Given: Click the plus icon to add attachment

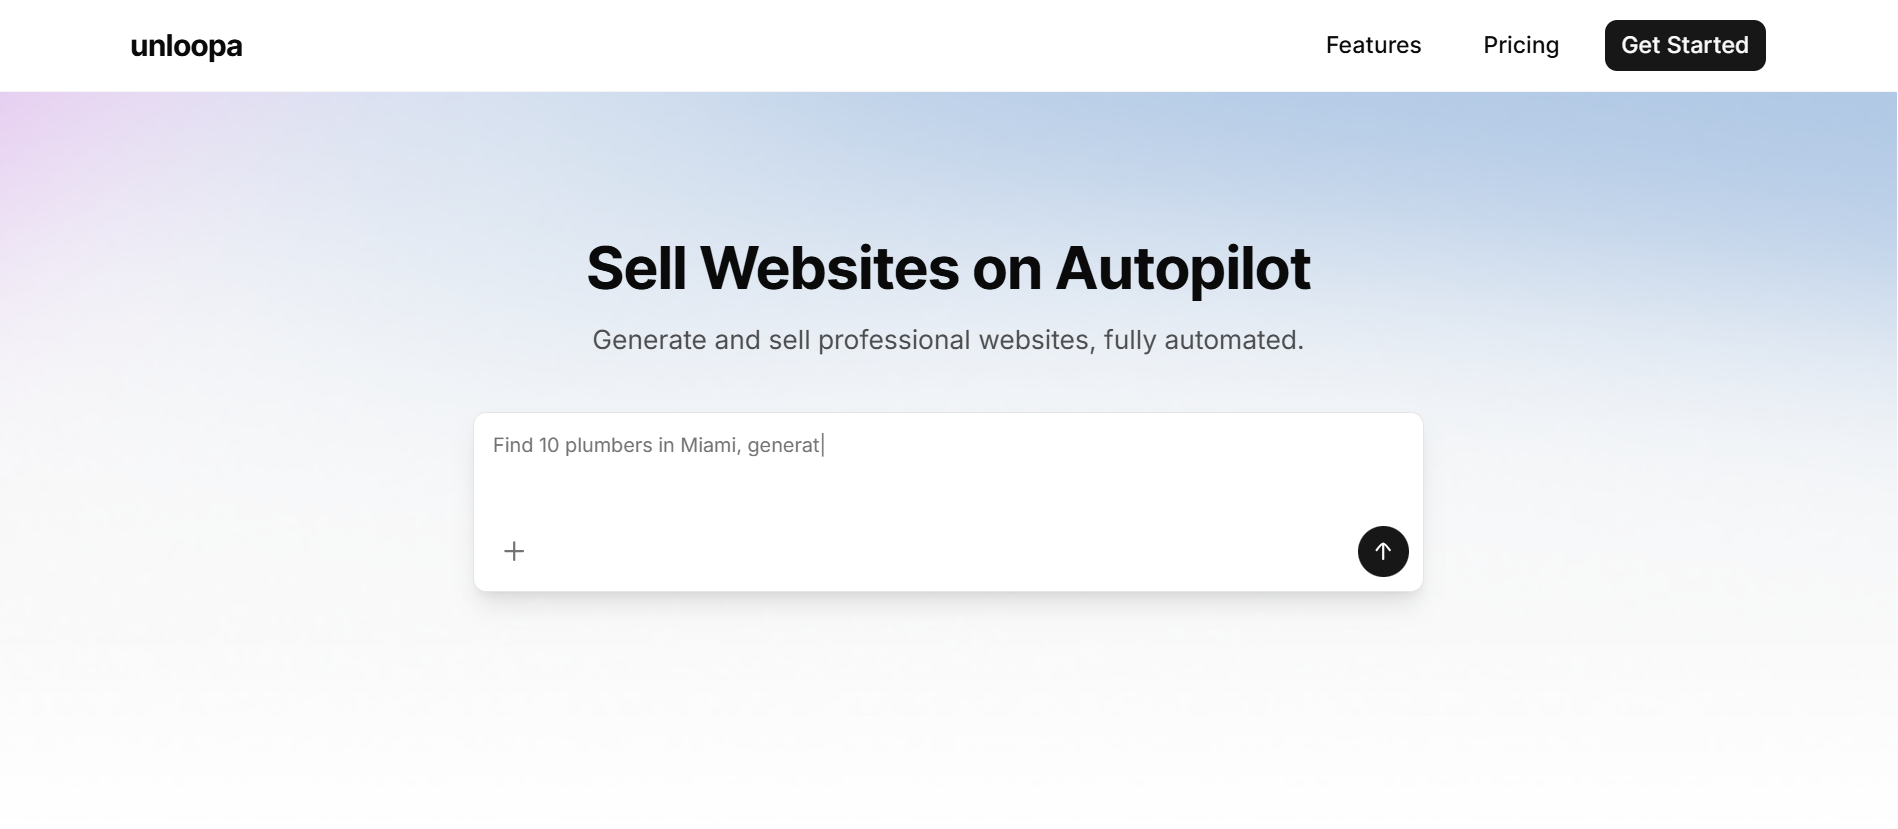Looking at the screenshot, I should click(514, 551).
